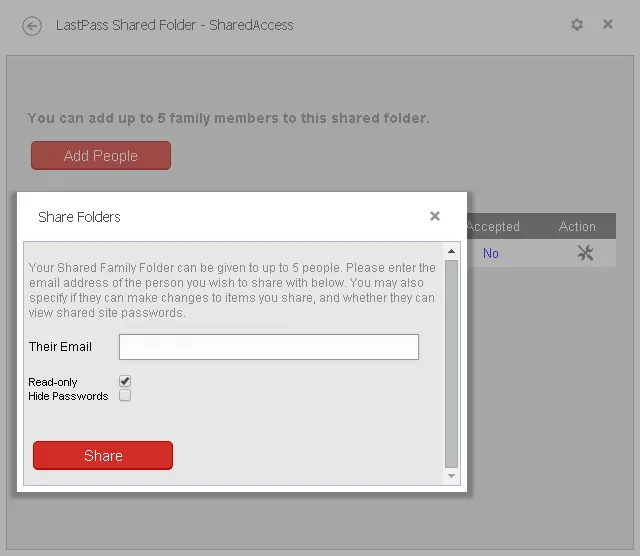Screen dimensions: 640x556
Task: Open settings via the gear icon
Action: [x=576, y=24]
